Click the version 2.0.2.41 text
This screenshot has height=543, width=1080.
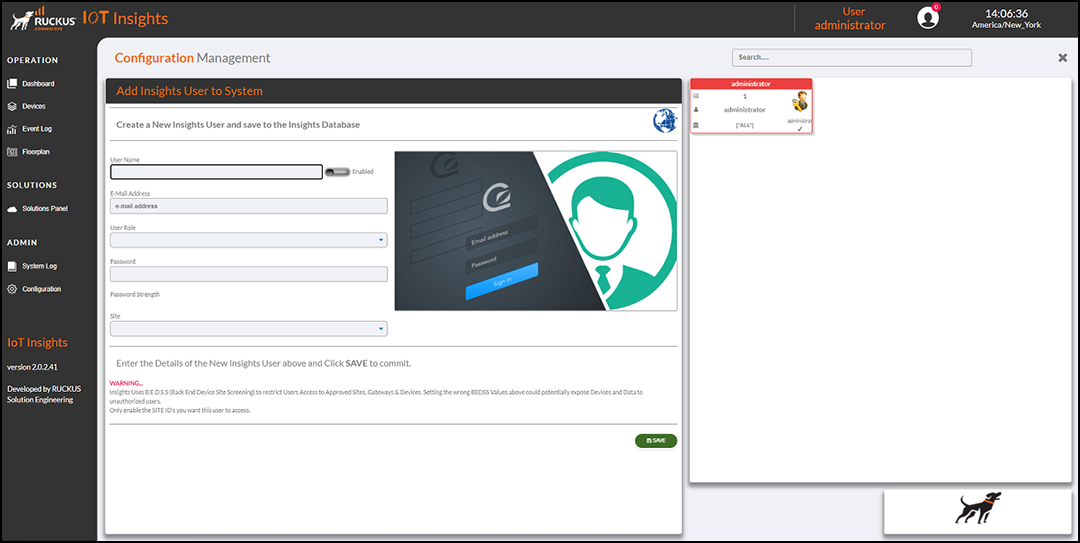coord(32,367)
